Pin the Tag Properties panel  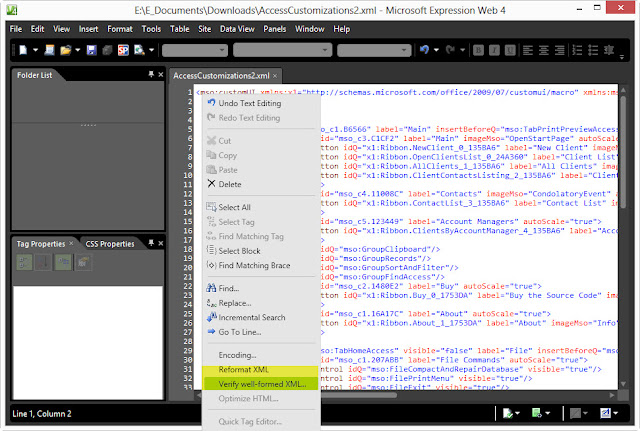151,243
